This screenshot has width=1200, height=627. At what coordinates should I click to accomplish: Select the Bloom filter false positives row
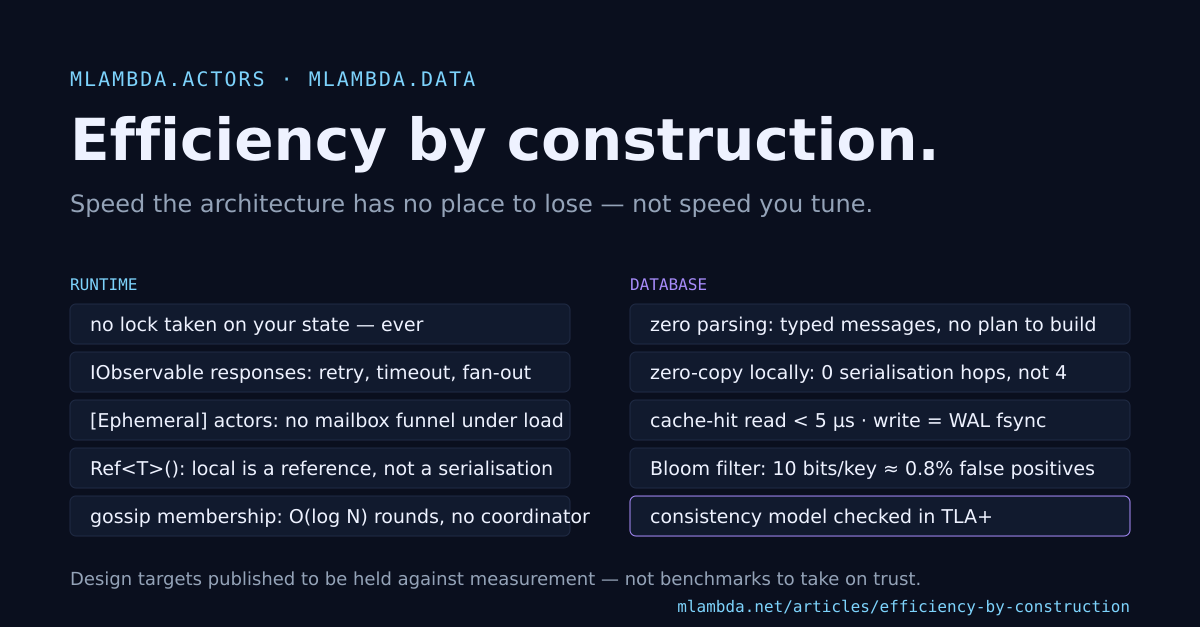point(880,468)
